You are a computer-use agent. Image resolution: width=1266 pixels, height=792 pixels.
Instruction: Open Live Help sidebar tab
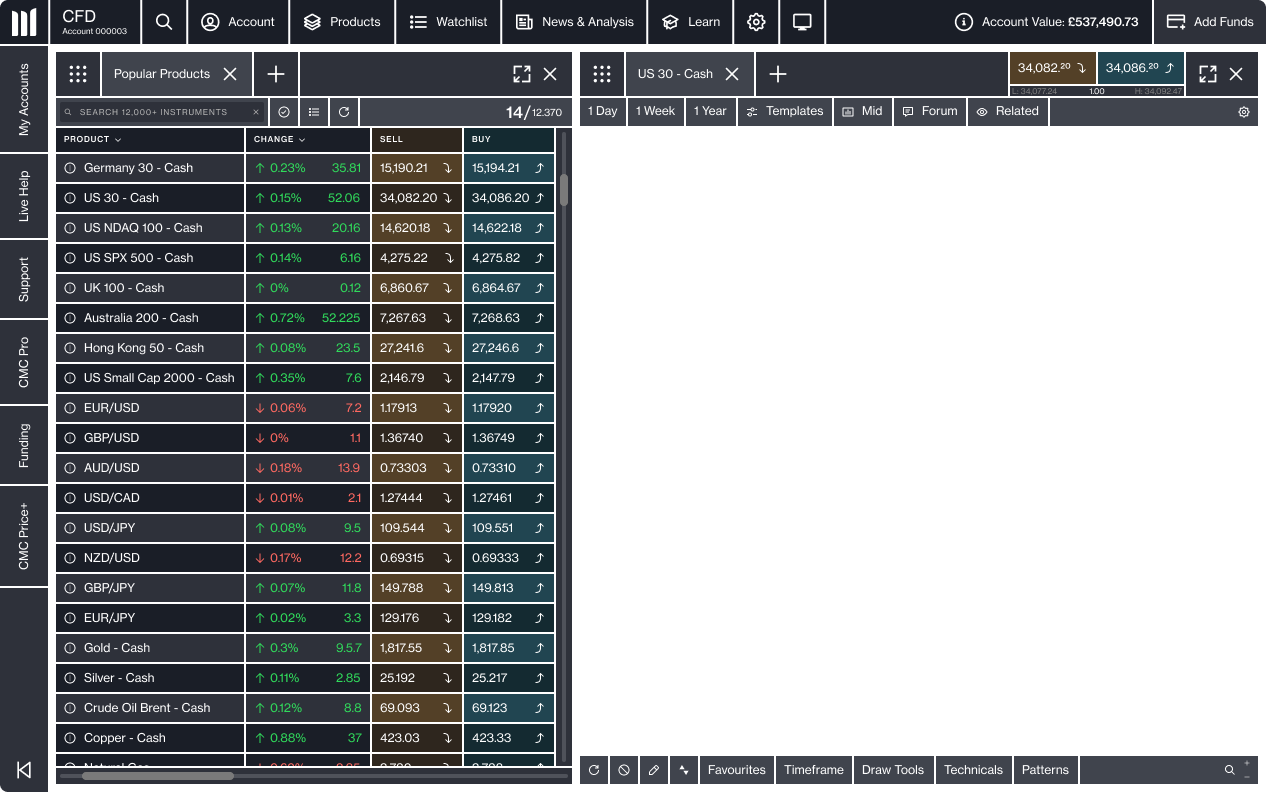click(24, 196)
